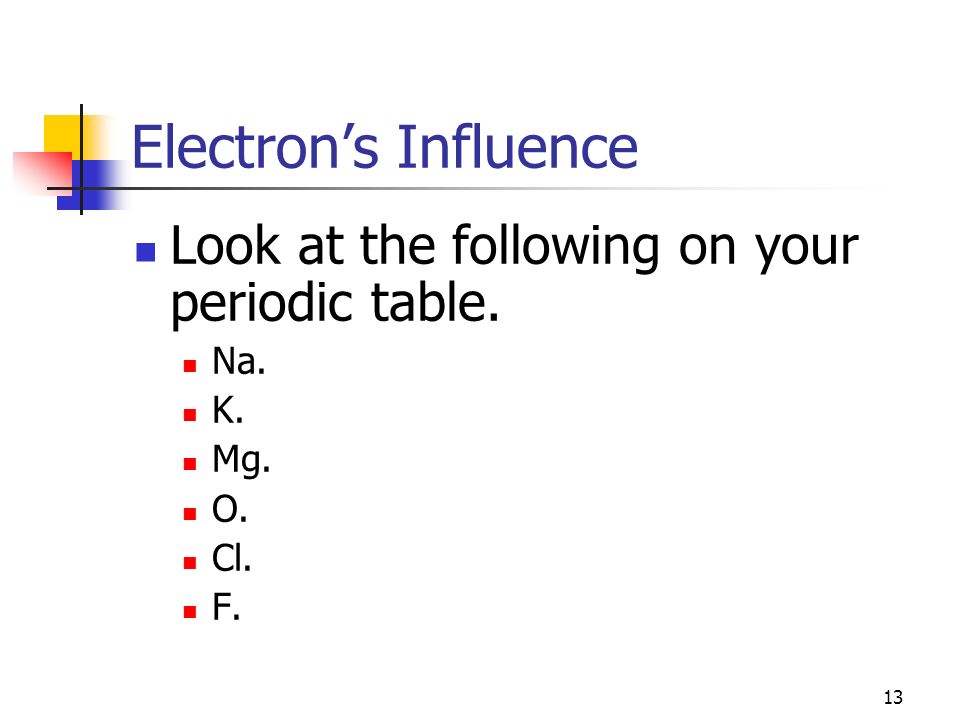
Task: Select the Mg. list item text
Action: (x=241, y=460)
